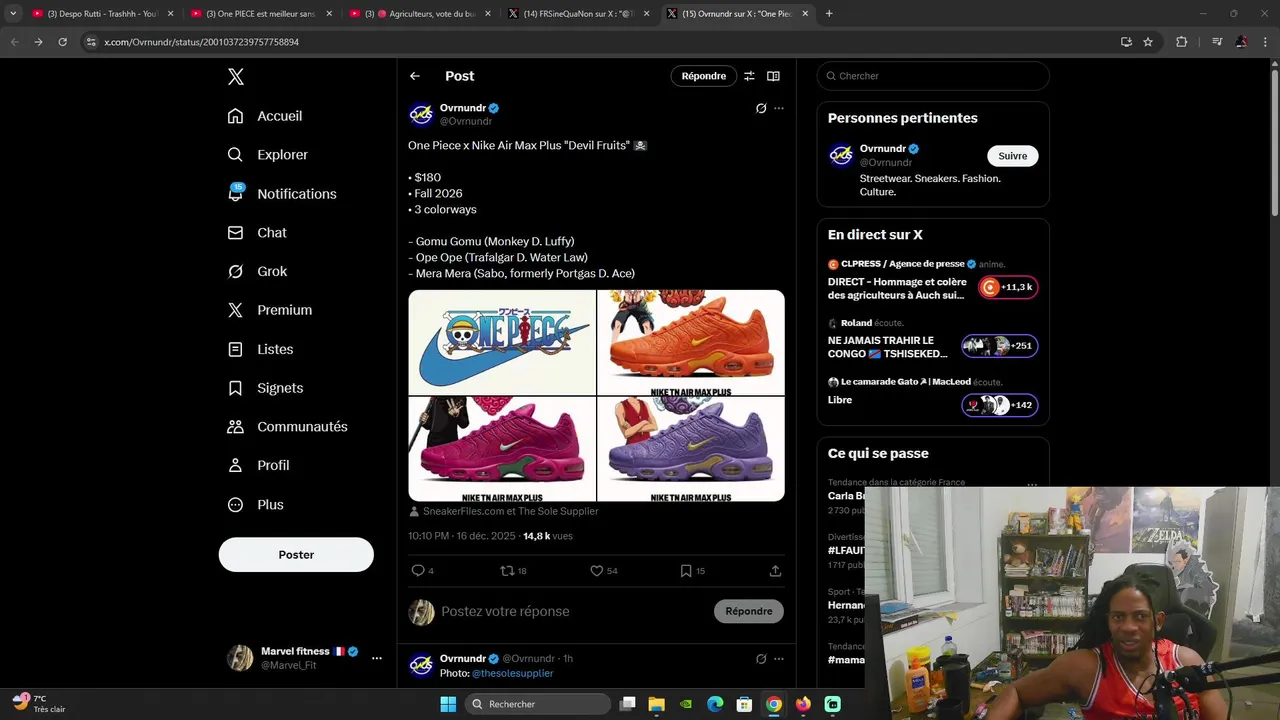Open @thesolesupplier mention link
This screenshot has height=720, width=1280.
click(513, 674)
